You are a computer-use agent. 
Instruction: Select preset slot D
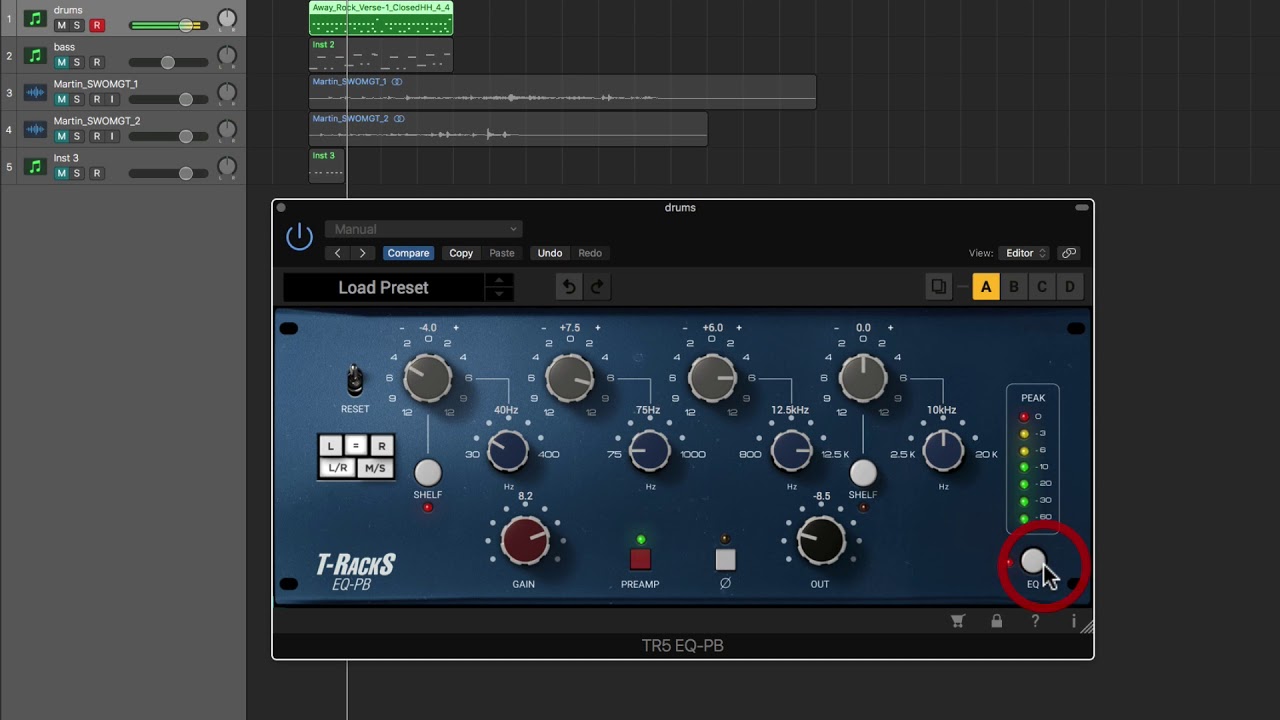[1069, 287]
